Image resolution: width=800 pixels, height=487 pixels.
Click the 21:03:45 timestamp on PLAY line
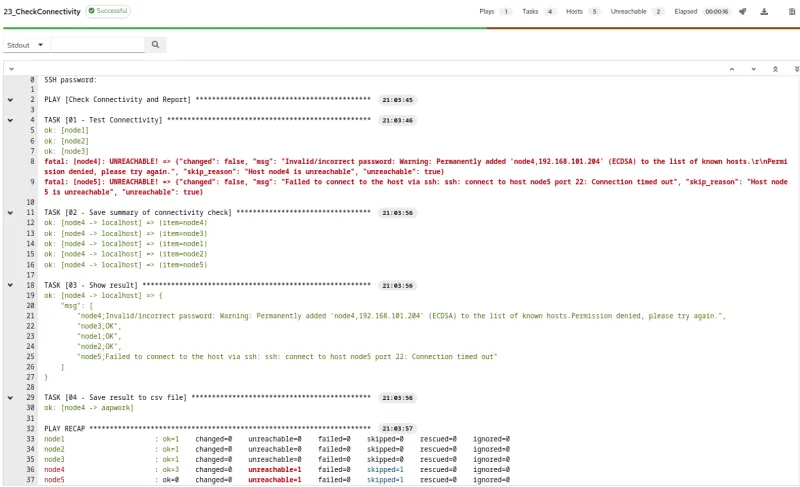point(397,100)
